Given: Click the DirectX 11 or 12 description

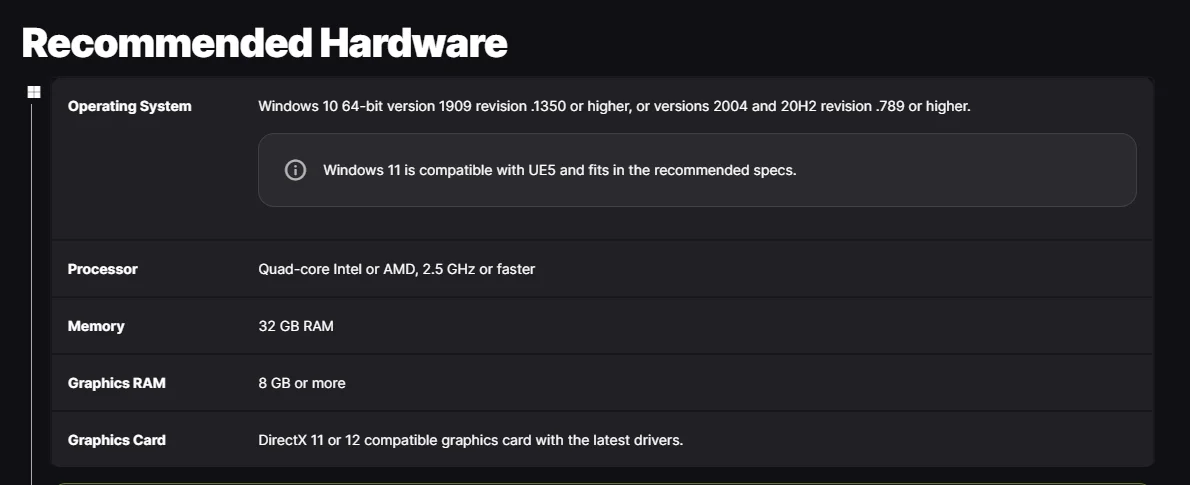Looking at the screenshot, I should 470,440.
